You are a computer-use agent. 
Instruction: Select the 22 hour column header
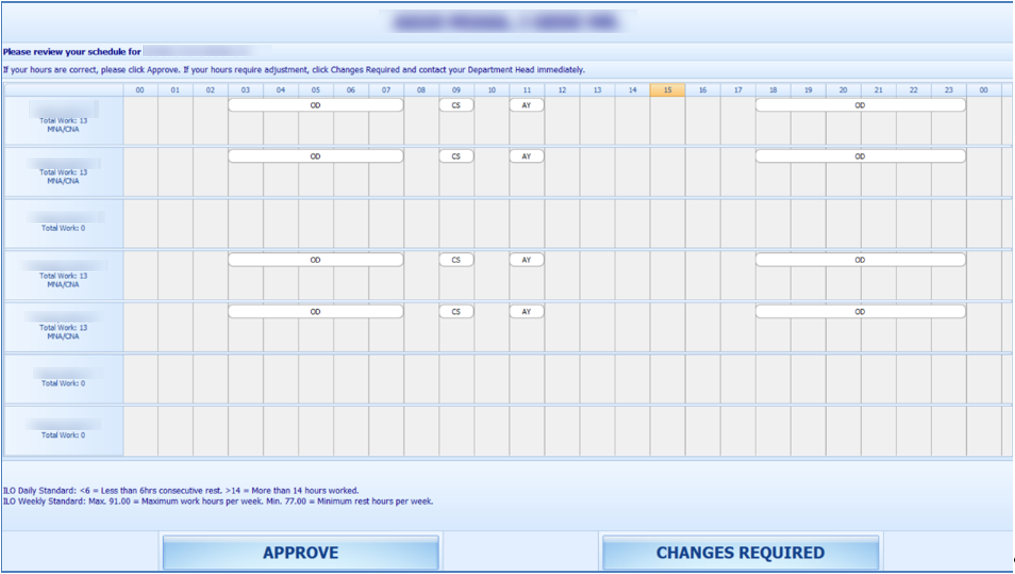[x=913, y=90]
